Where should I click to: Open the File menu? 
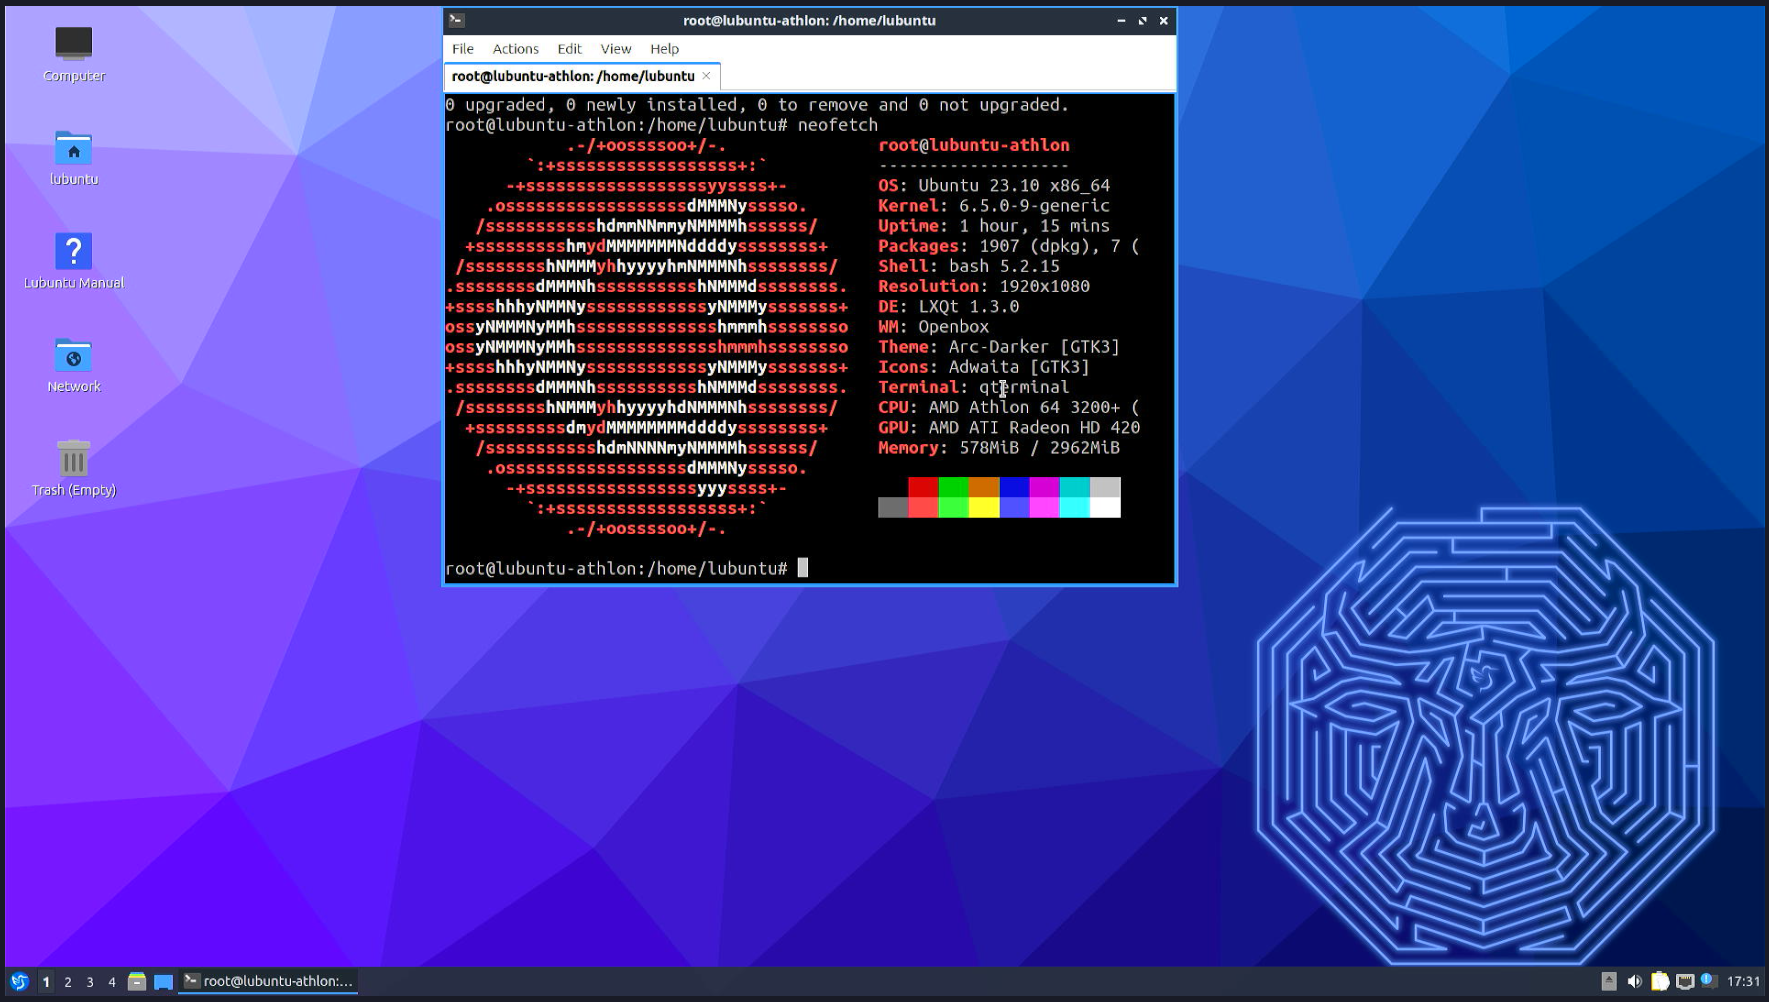462,48
